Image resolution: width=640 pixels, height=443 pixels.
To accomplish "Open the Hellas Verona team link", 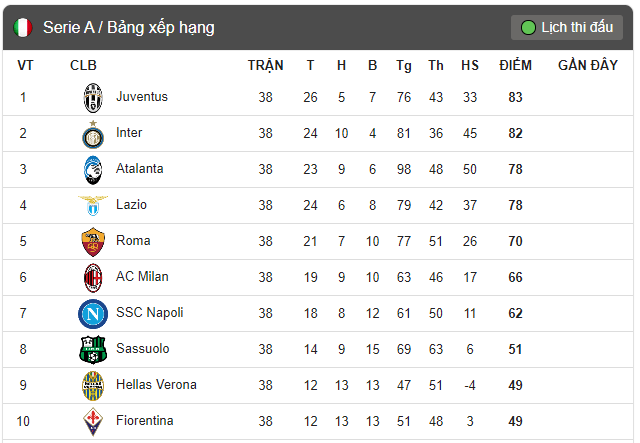I will (156, 385).
